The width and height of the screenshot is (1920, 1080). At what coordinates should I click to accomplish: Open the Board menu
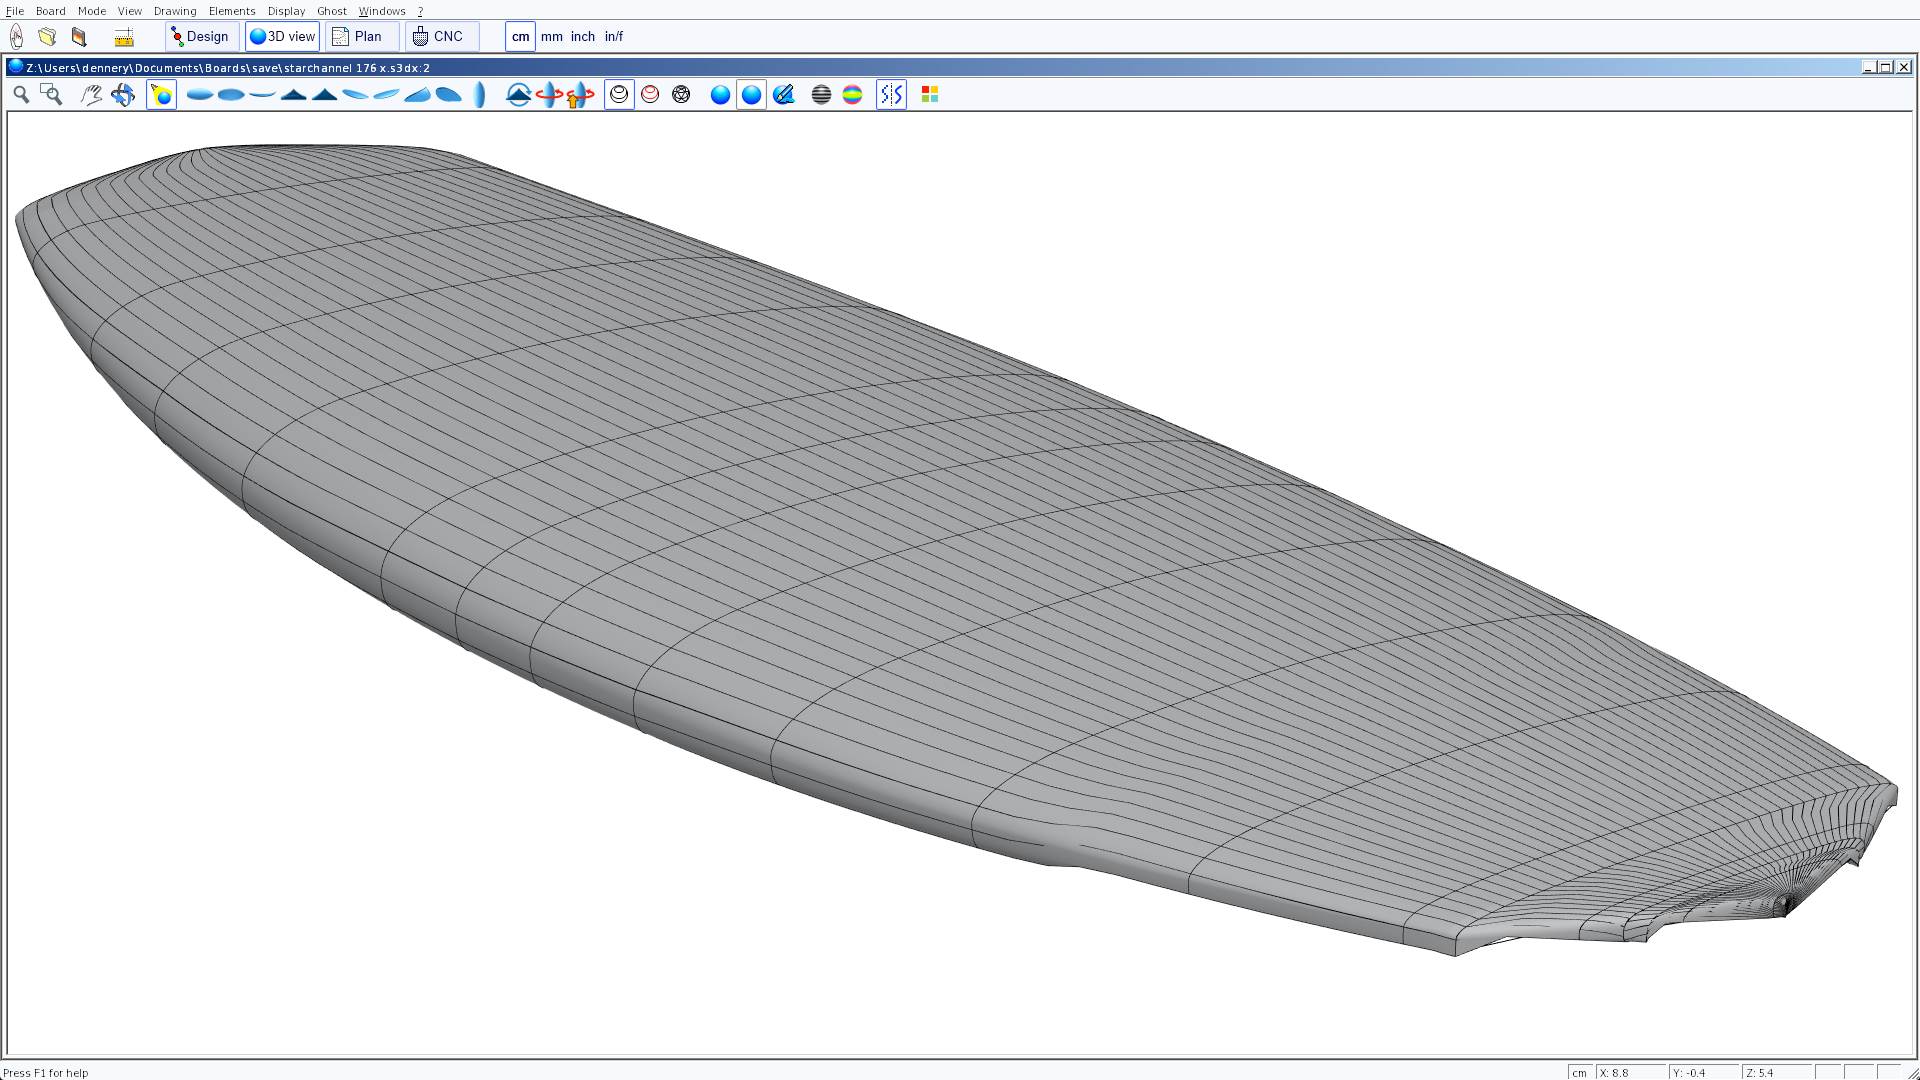(50, 11)
